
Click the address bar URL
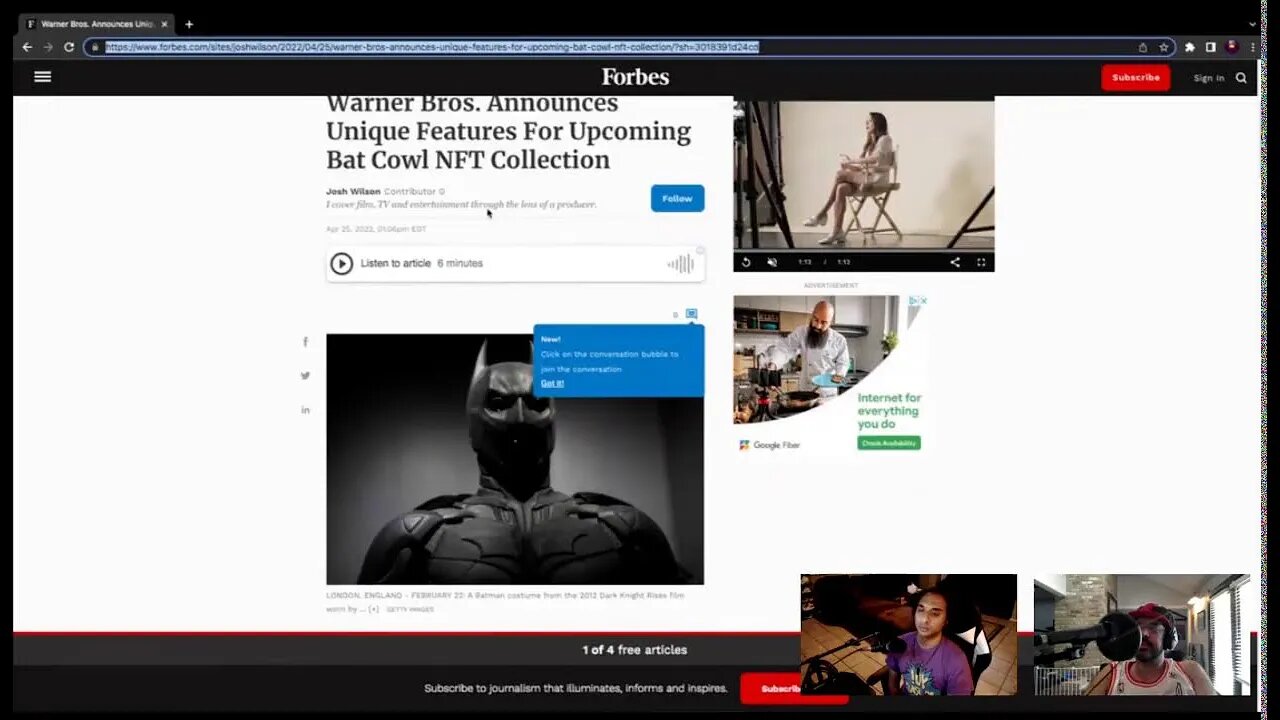coord(432,47)
